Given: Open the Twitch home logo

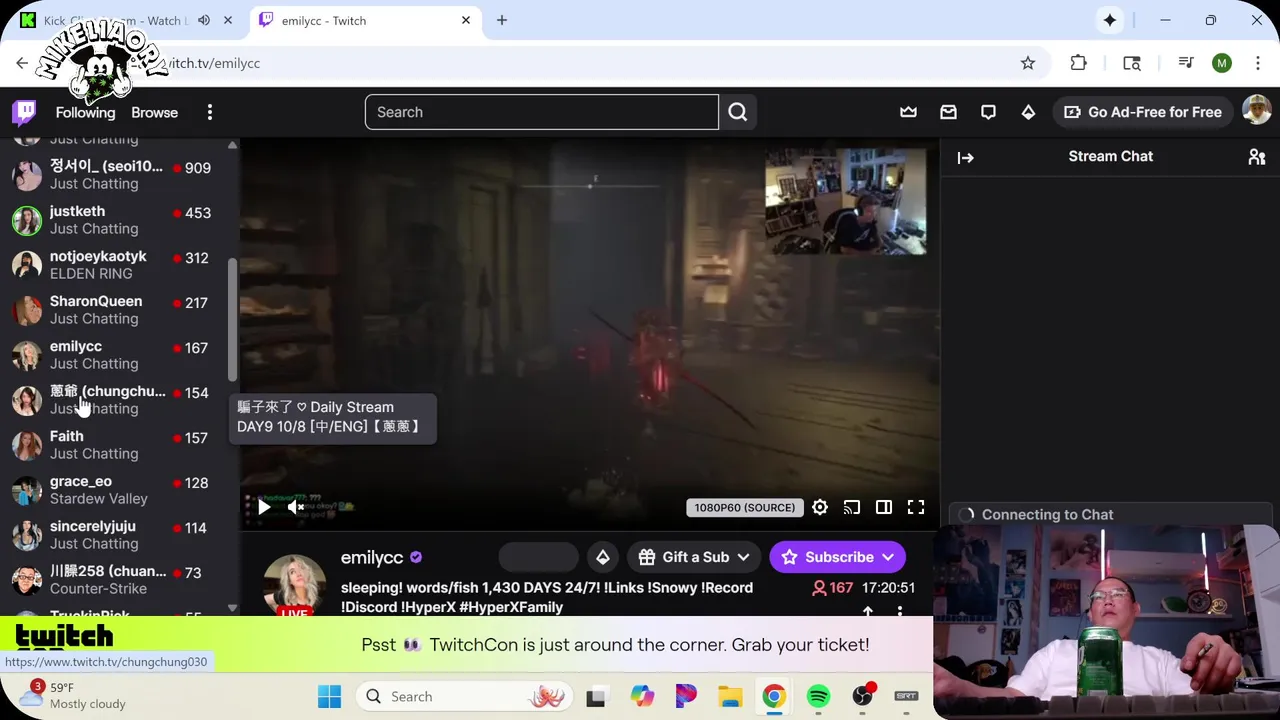Looking at the screenshot, I should click(x=25, y=112).
